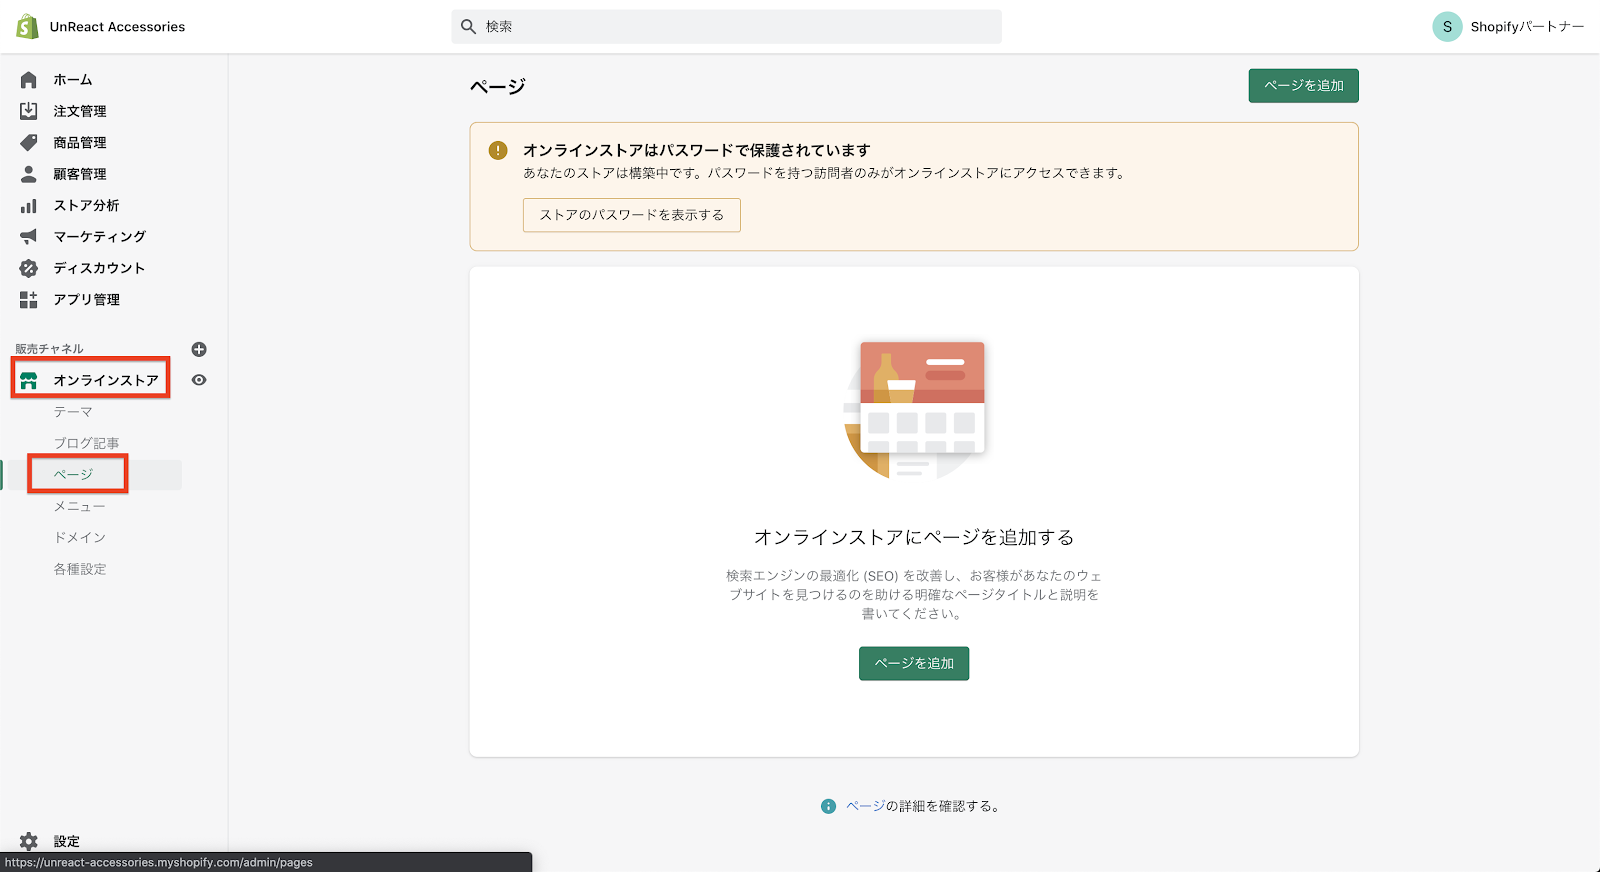Click the top-right ページを追加 button

click(1303, 86)
